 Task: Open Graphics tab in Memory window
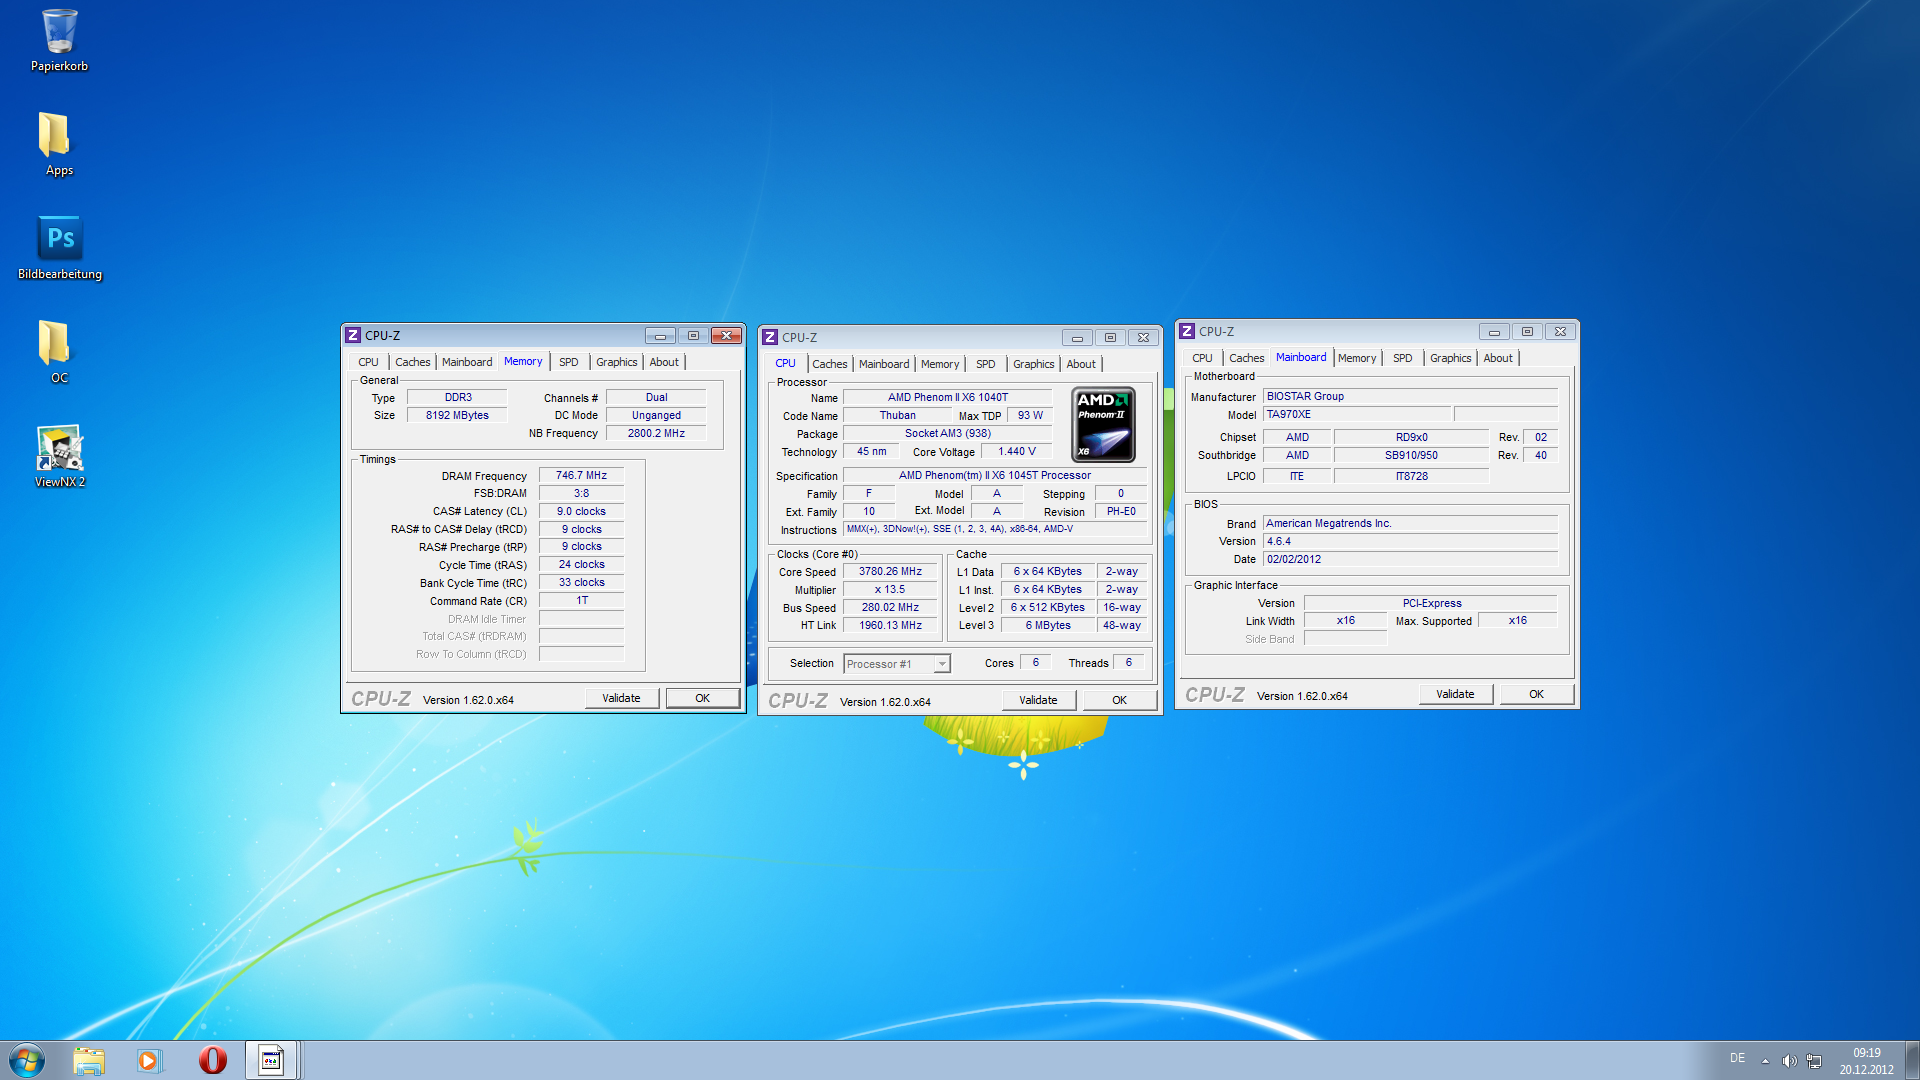616,362
